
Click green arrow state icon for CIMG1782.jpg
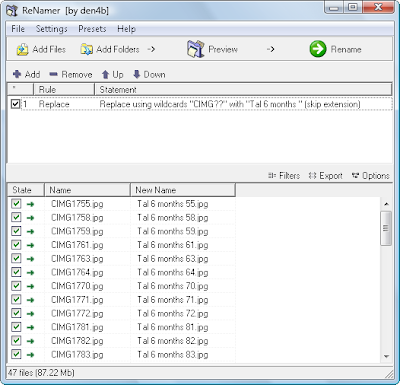(x=30, y=341)
